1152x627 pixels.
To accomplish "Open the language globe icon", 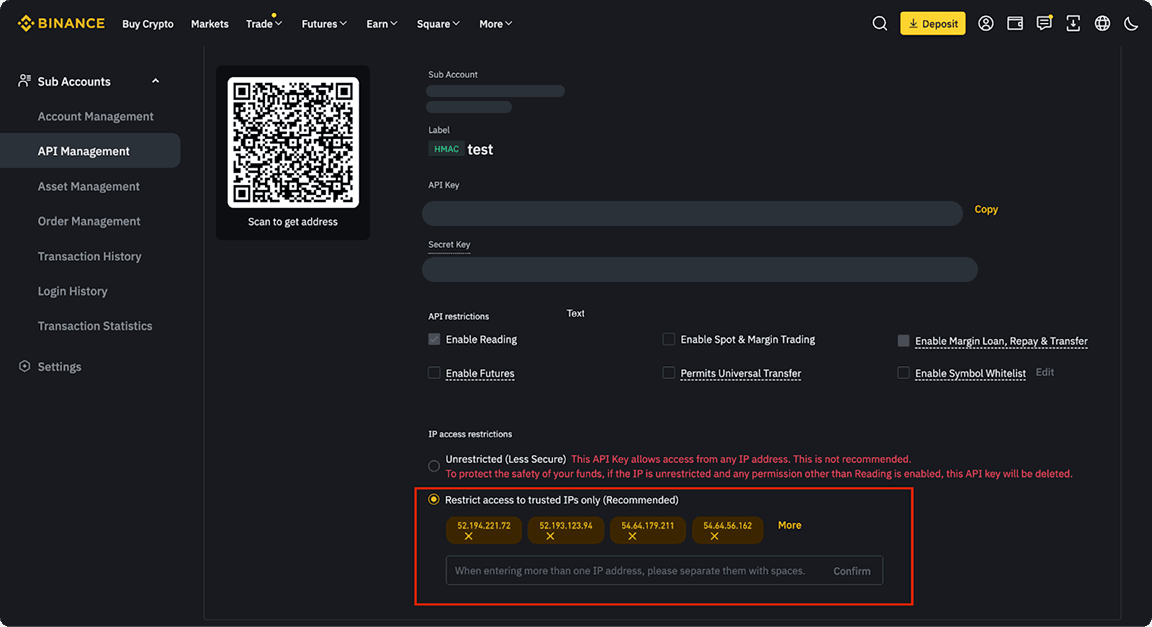I will pos(1102,22).
